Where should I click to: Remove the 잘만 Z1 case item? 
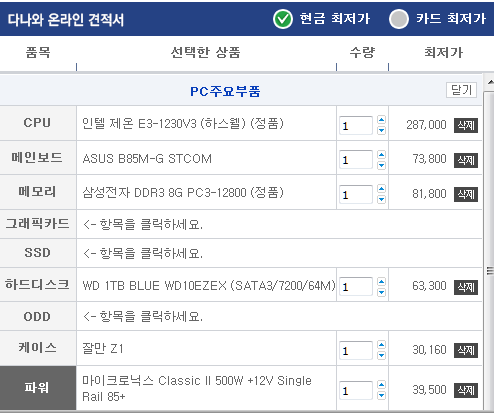[466, 350]
